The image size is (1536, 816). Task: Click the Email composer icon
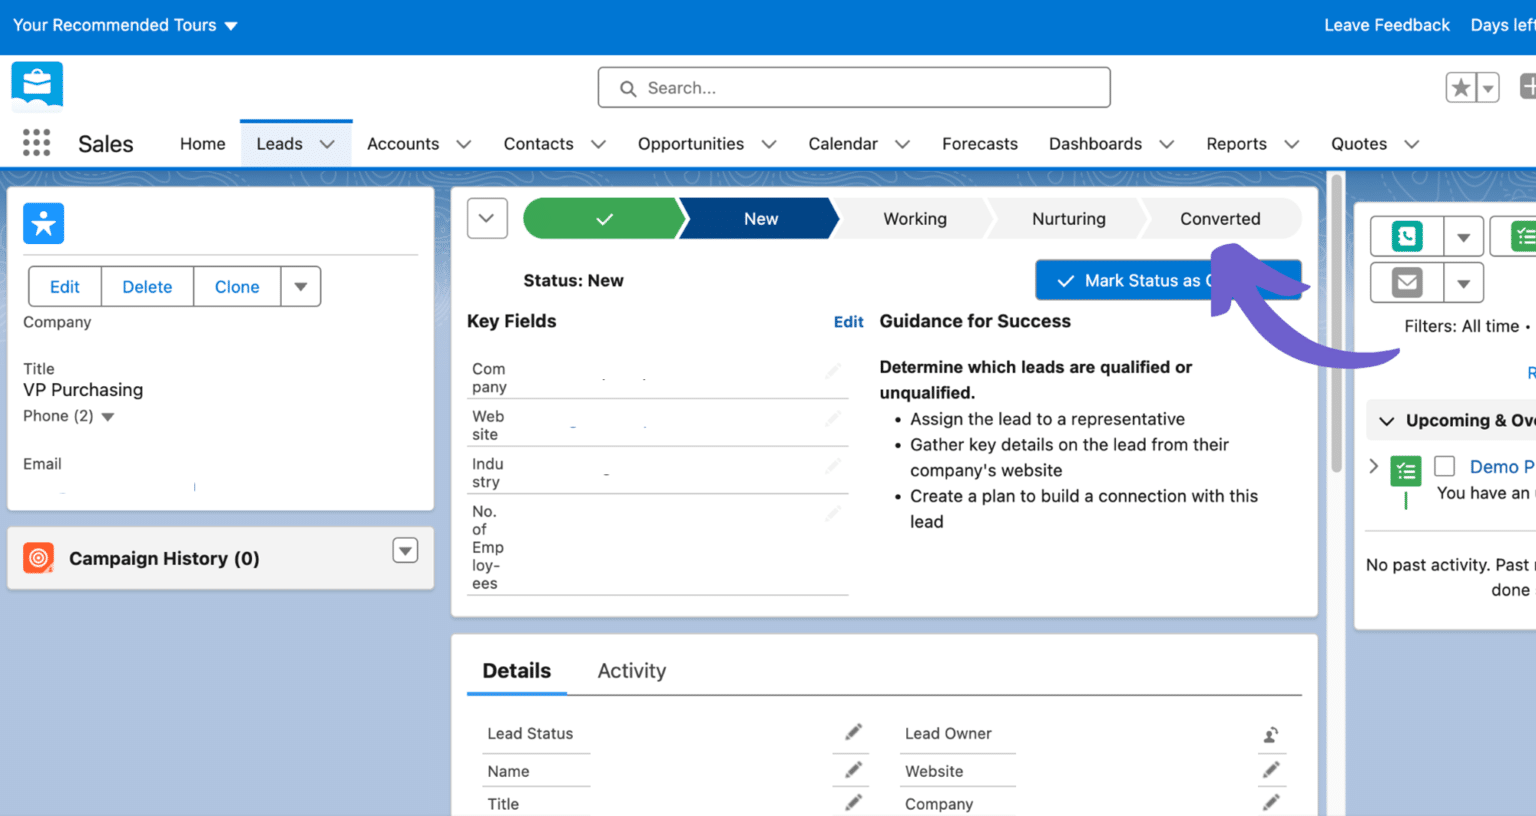click(x=1405, y=282)
